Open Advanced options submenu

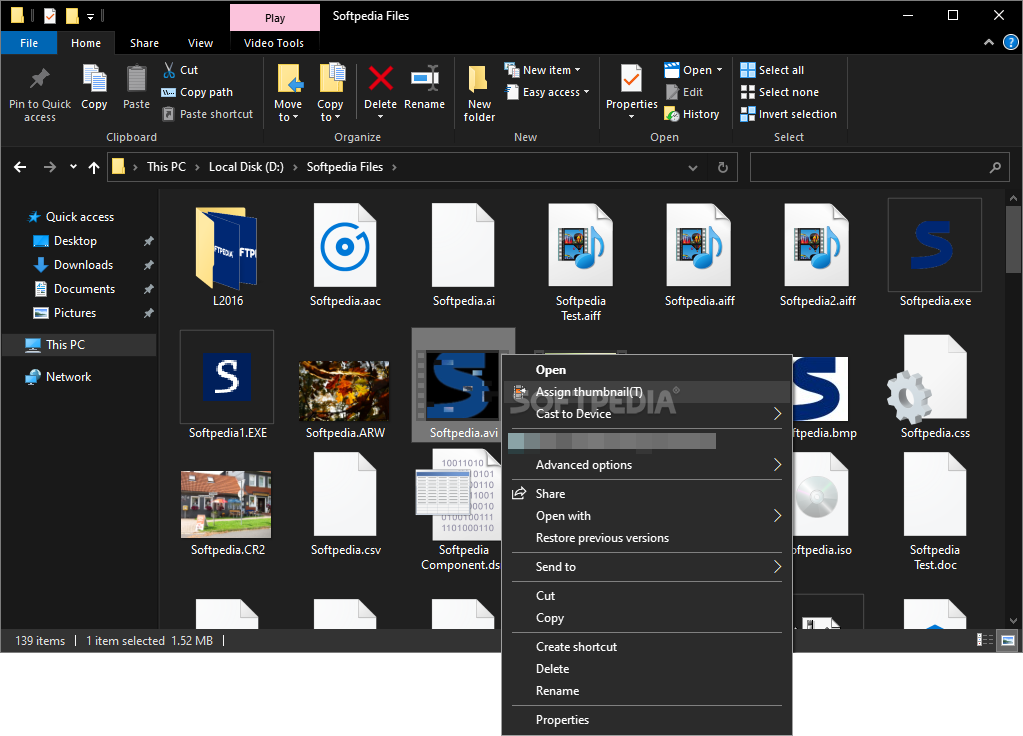(647, 465)
